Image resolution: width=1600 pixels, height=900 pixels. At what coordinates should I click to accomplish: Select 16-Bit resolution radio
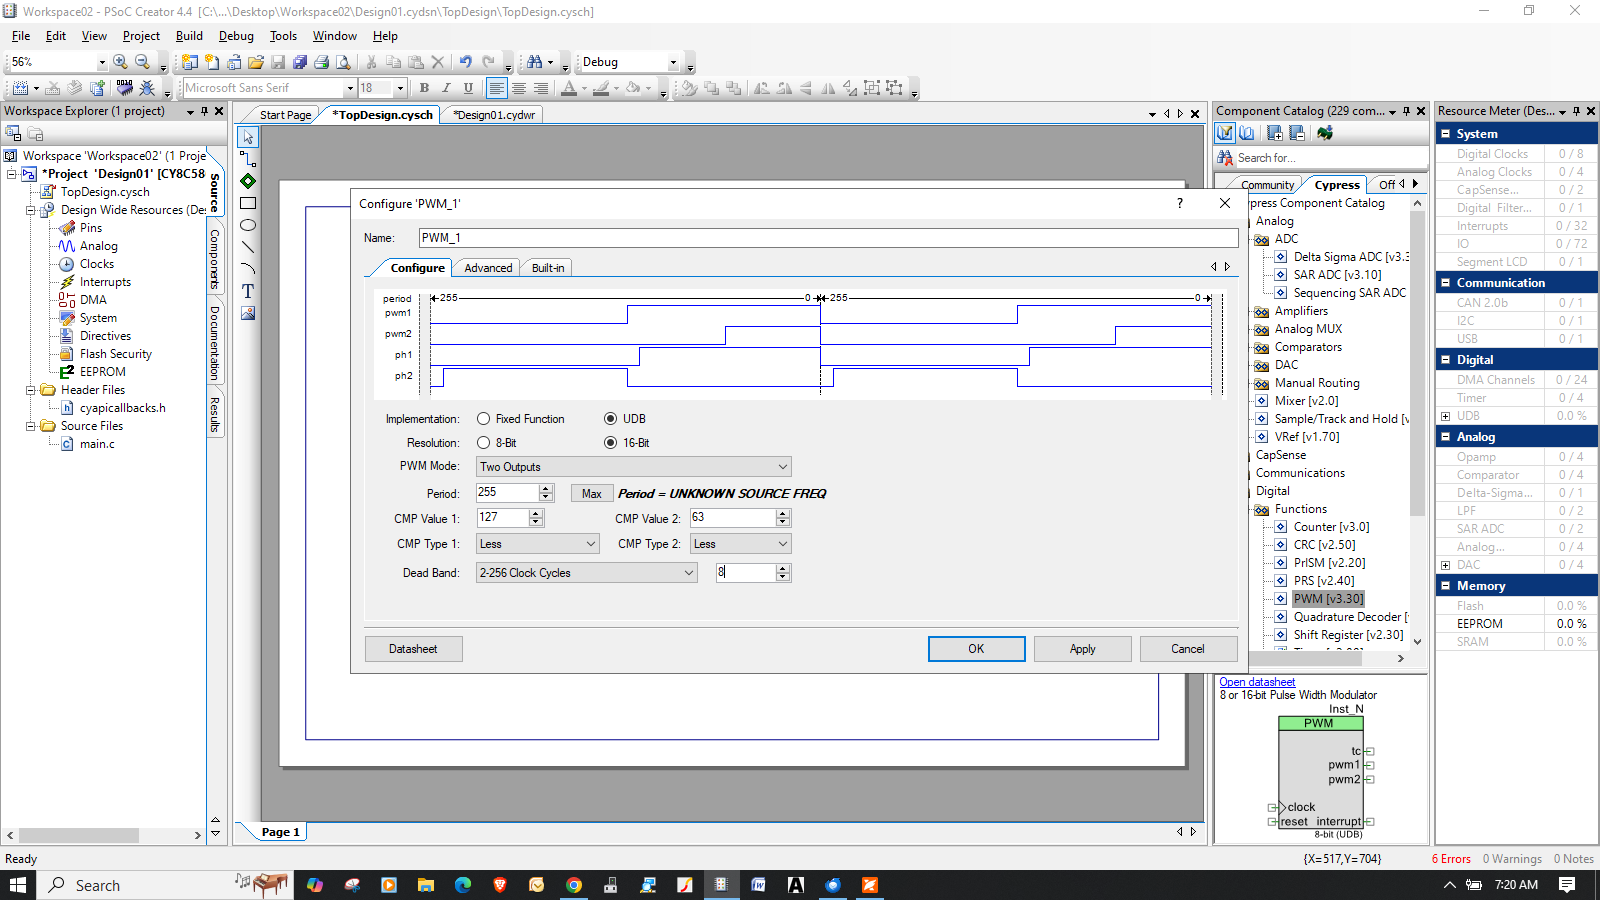pyautogui.click(x=610, y=443)
